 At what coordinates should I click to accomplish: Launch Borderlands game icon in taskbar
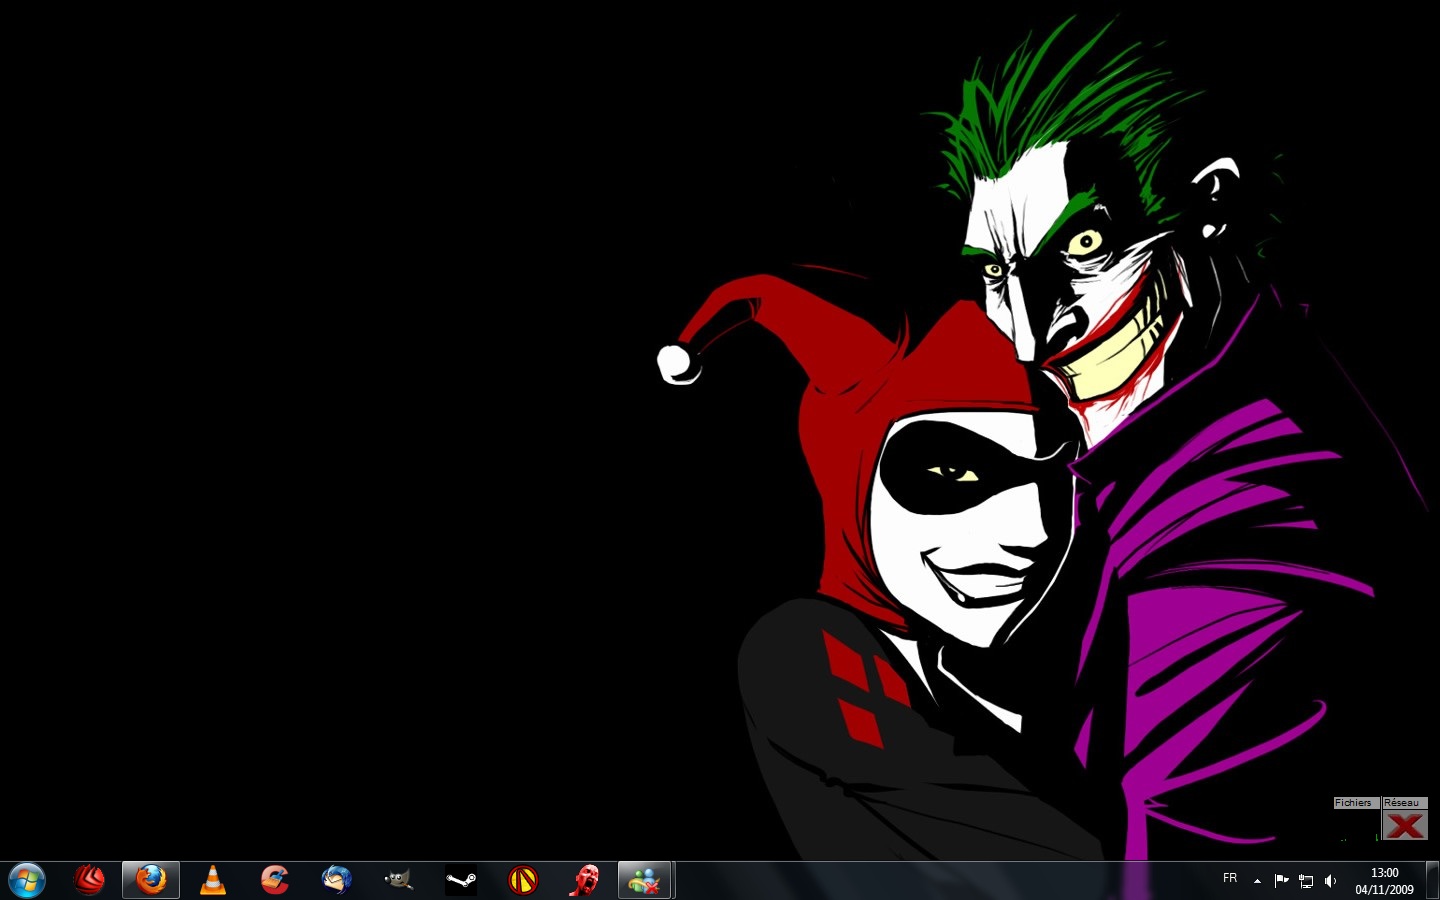(x=523, y=880)
